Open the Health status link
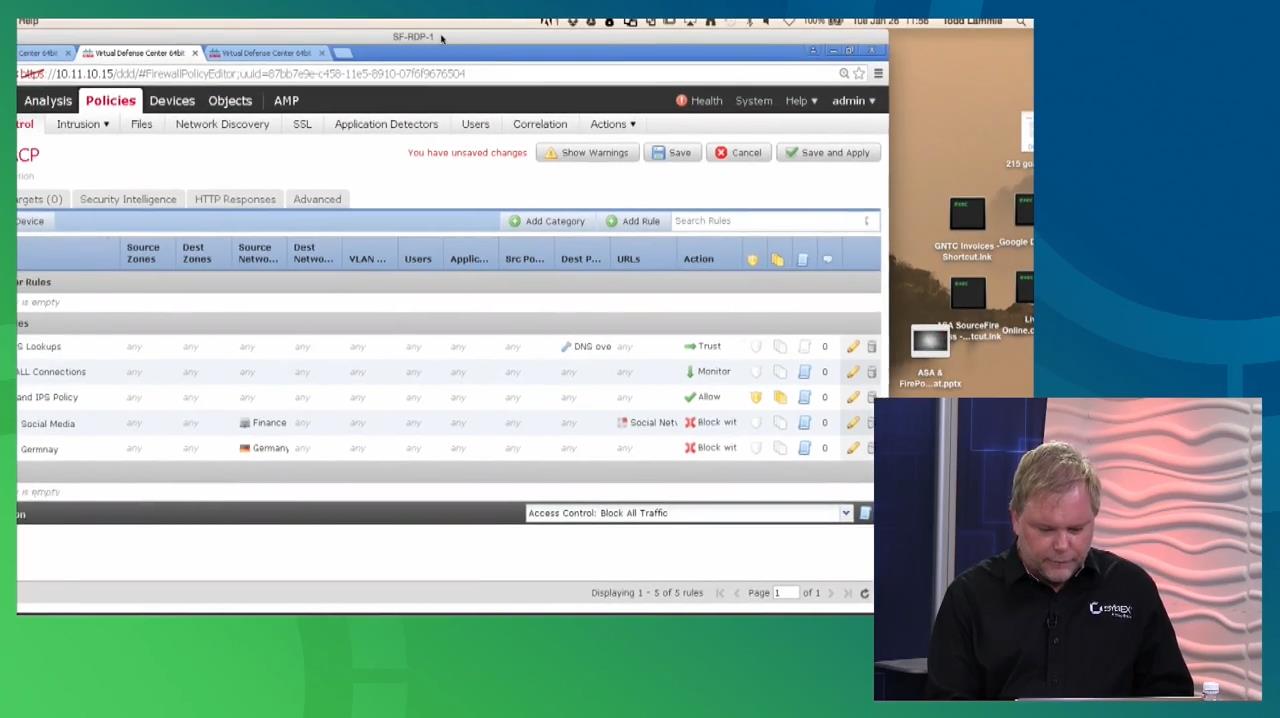The width and height of the screenshot is (1280, 718). tap(699, 101)
